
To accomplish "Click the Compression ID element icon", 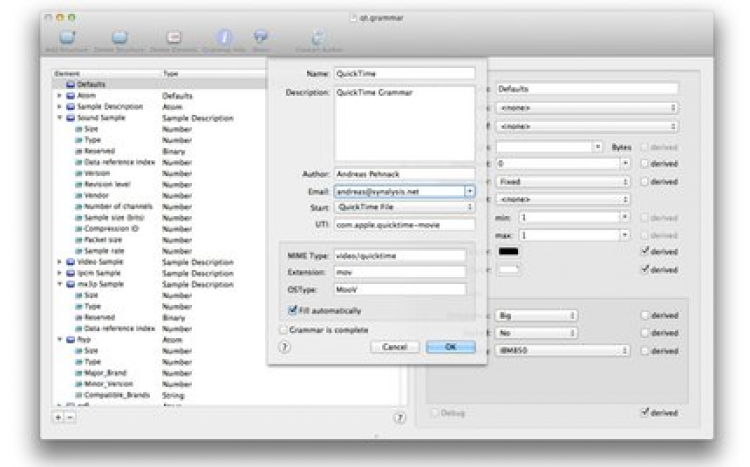I will pos(78,229).
